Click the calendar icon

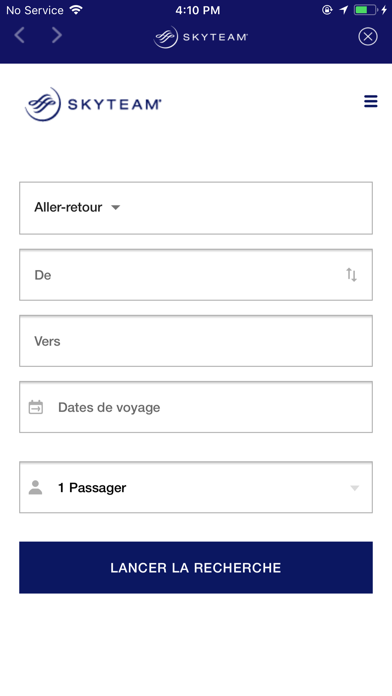36,407
